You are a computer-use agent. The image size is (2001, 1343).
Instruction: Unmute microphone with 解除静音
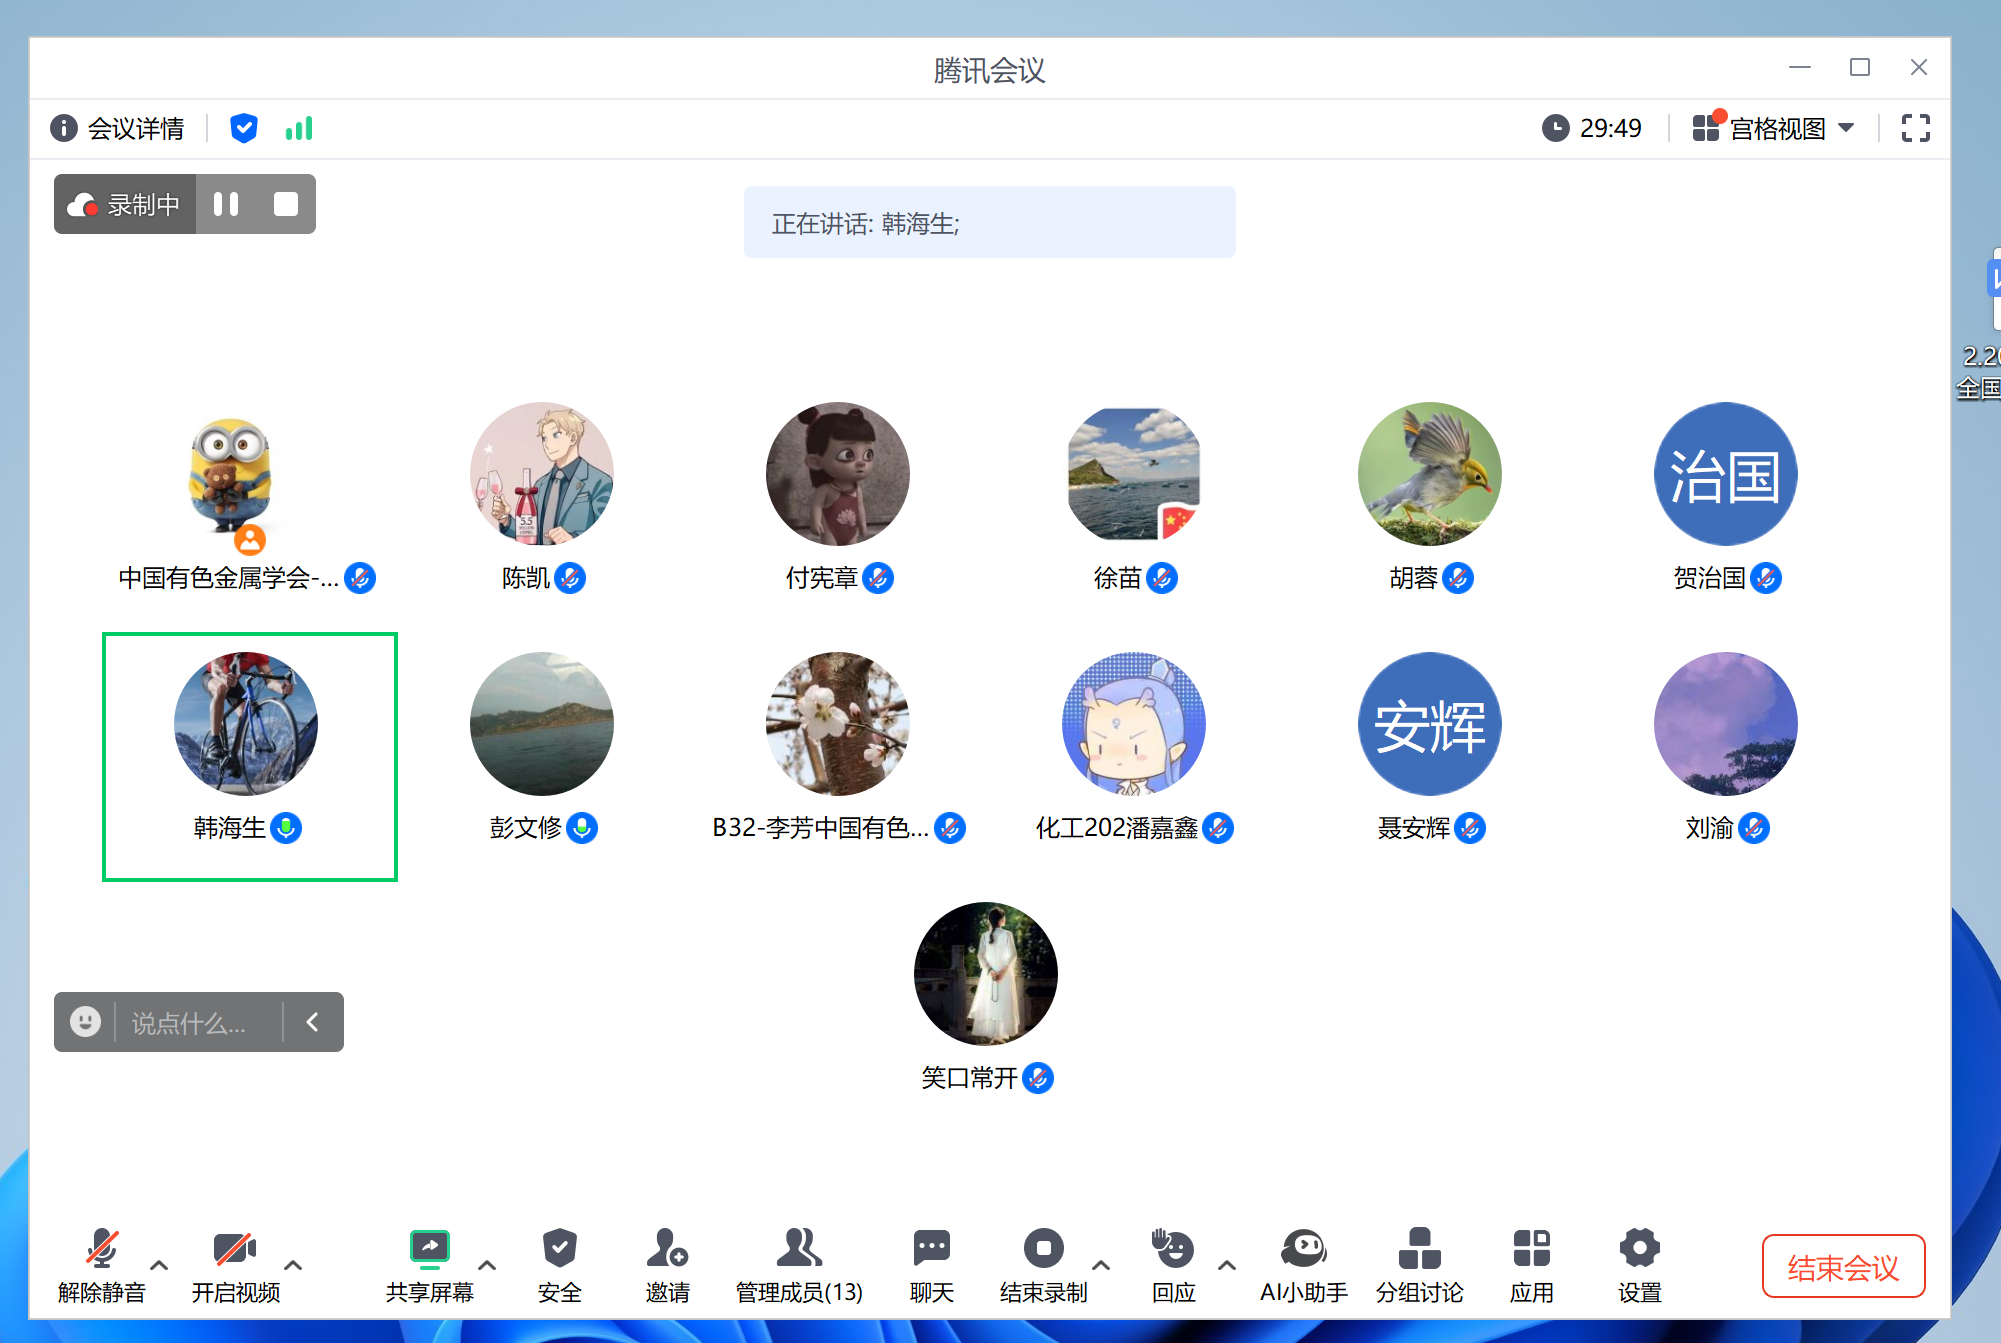coord(101,1249)
